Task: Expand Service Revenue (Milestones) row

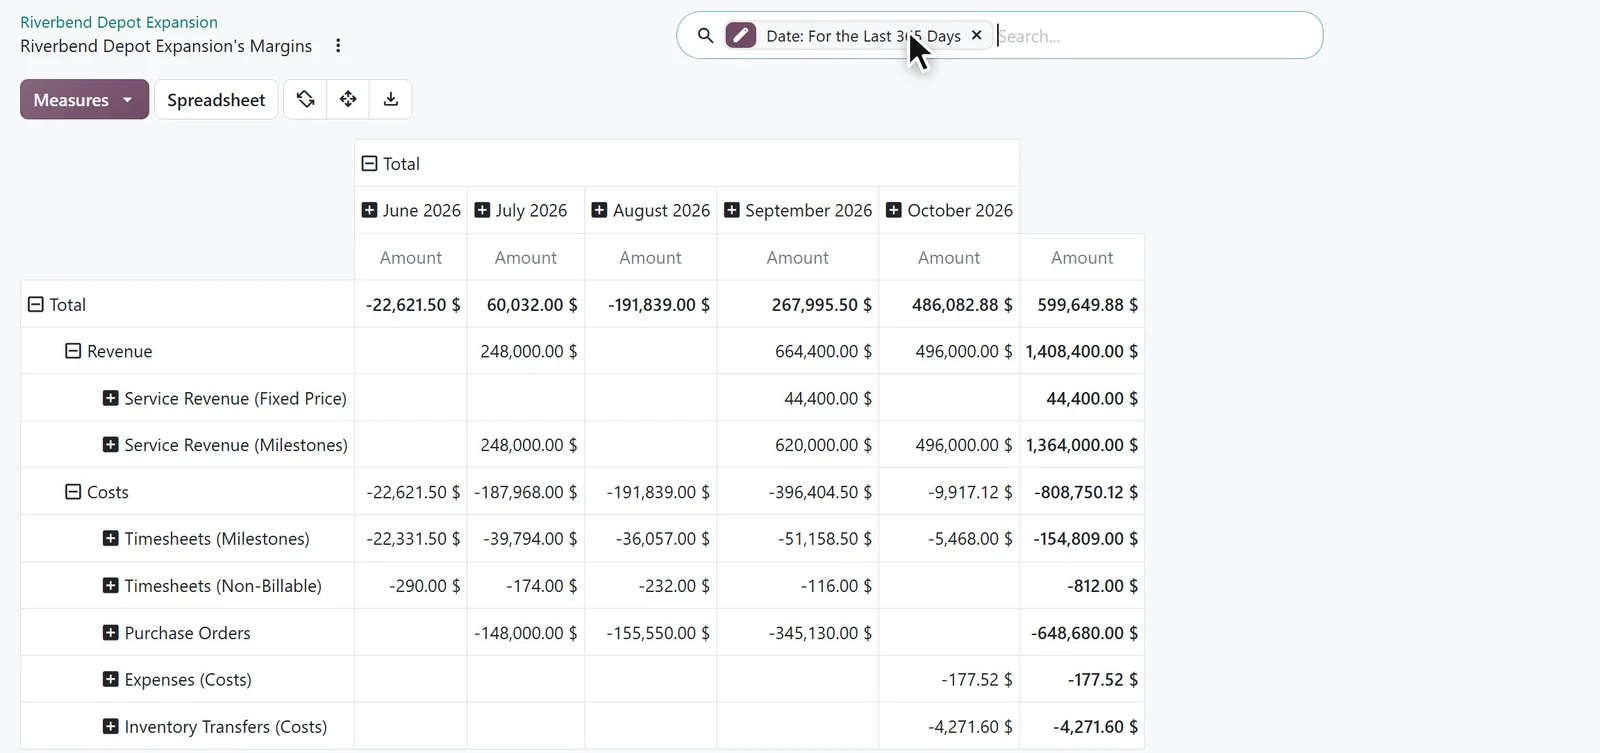Action: pyautogui.click(x=110, y=445)
